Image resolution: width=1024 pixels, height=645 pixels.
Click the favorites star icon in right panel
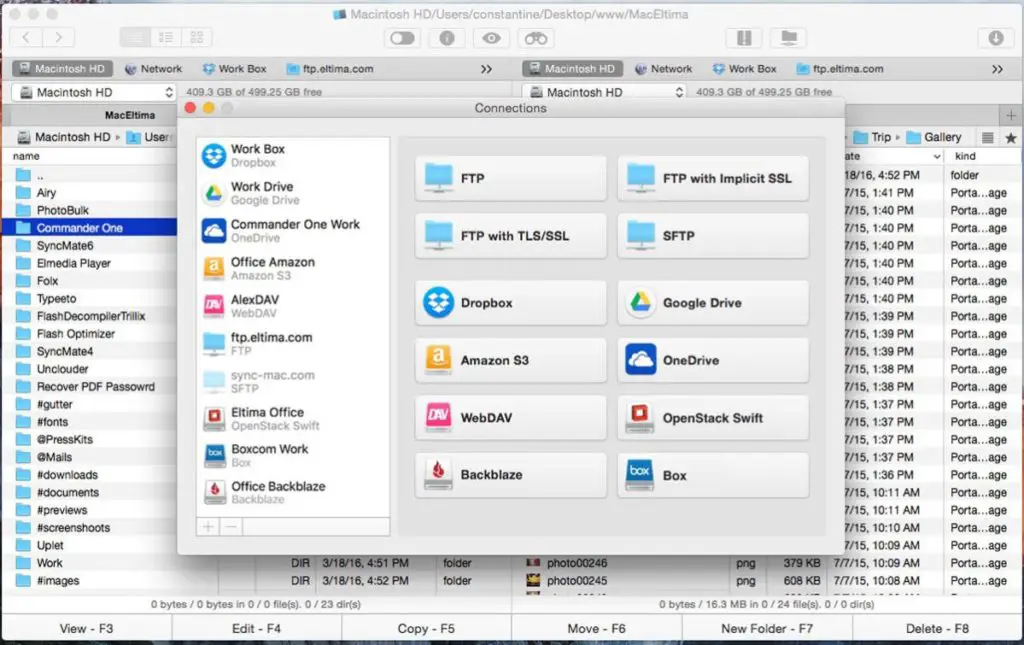pyautogui.click(x=1010, y=137)
